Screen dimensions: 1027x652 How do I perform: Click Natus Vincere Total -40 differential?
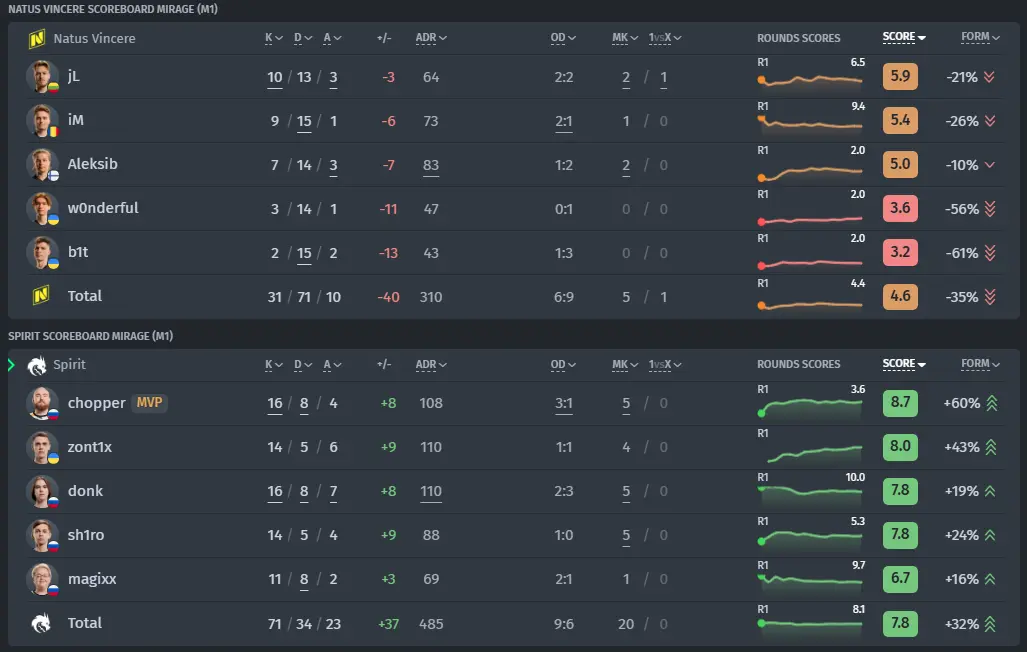(x=388, y=297)
